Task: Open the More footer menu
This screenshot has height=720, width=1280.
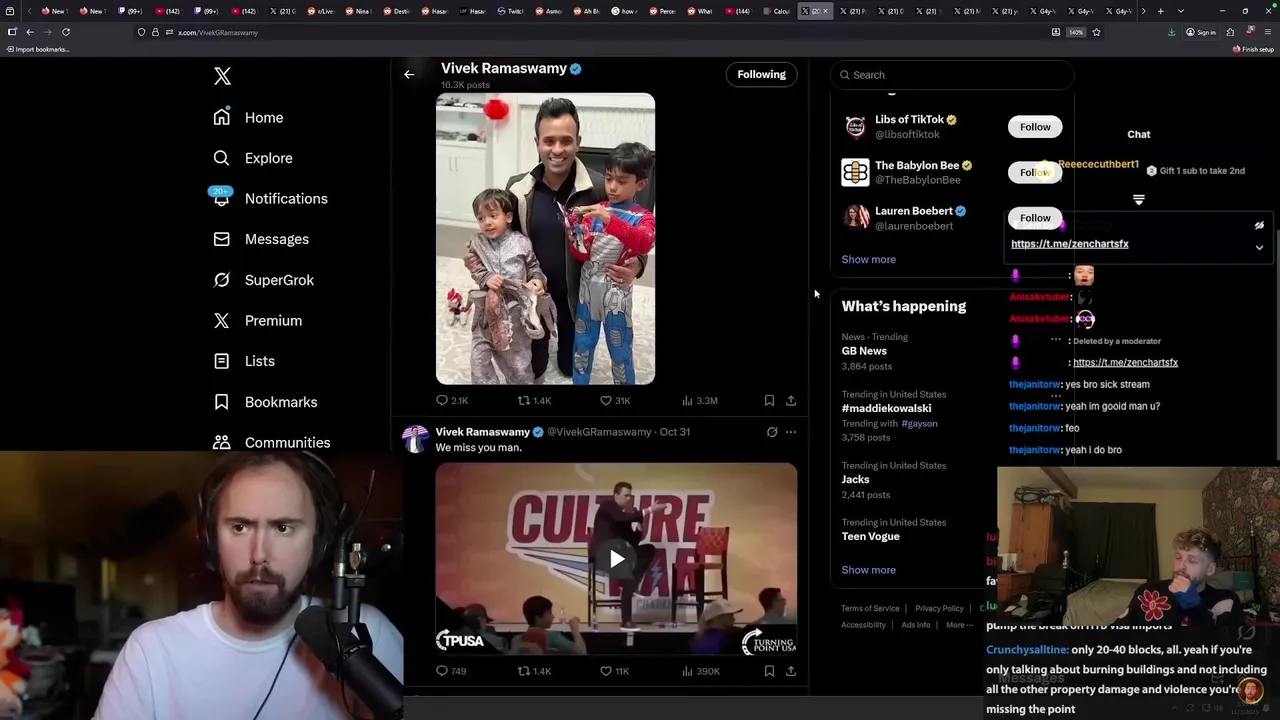Action: (959, 625)
